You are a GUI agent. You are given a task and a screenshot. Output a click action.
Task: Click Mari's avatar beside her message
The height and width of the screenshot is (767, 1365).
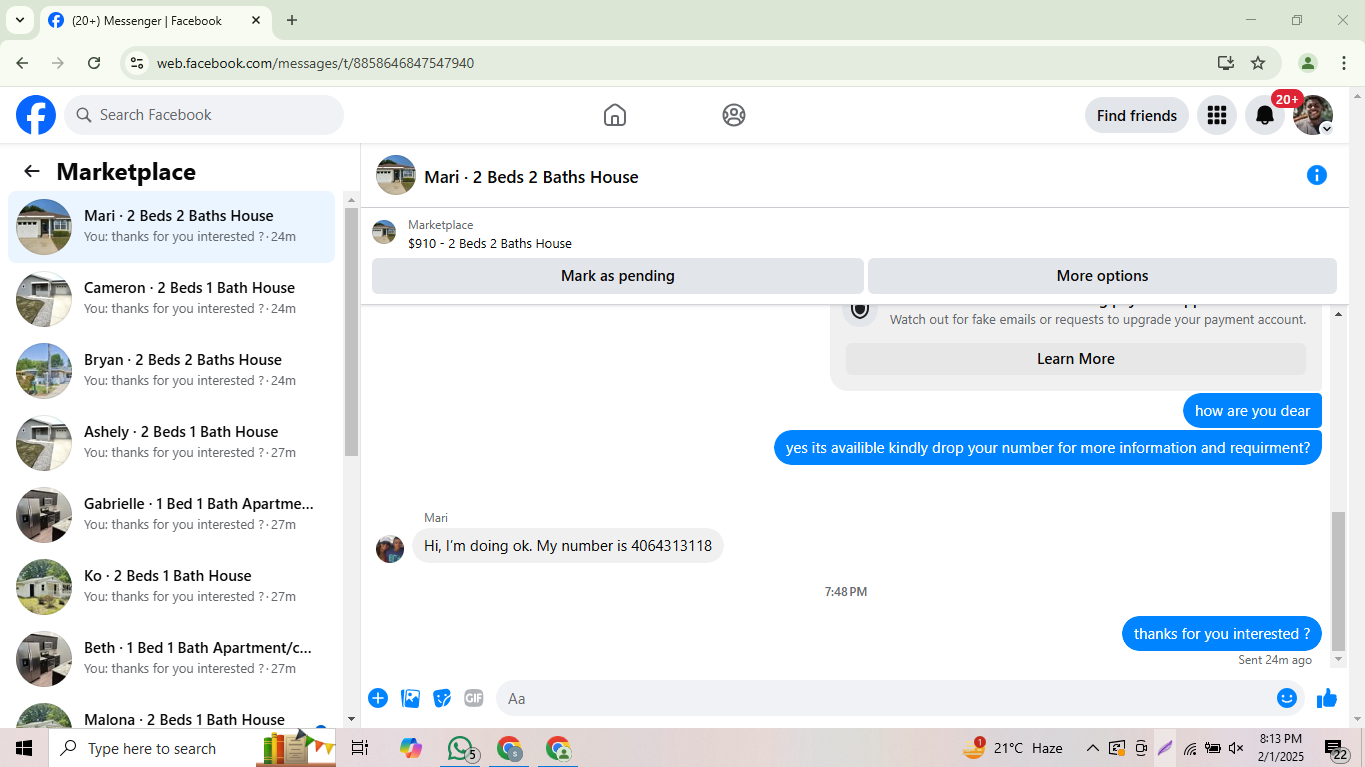point(390,548)
